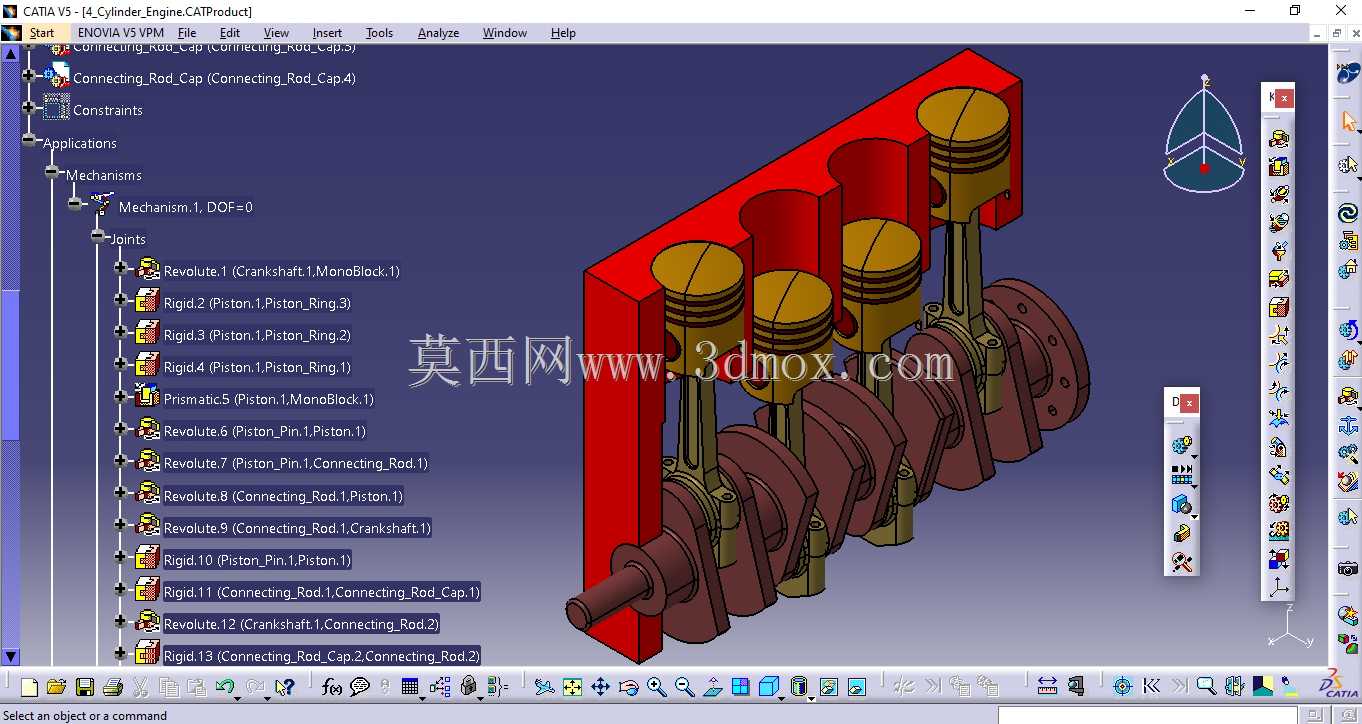This screenshot has height=724, width=1362.
Task: Print using the printer icon
Action: coord(113,687)
